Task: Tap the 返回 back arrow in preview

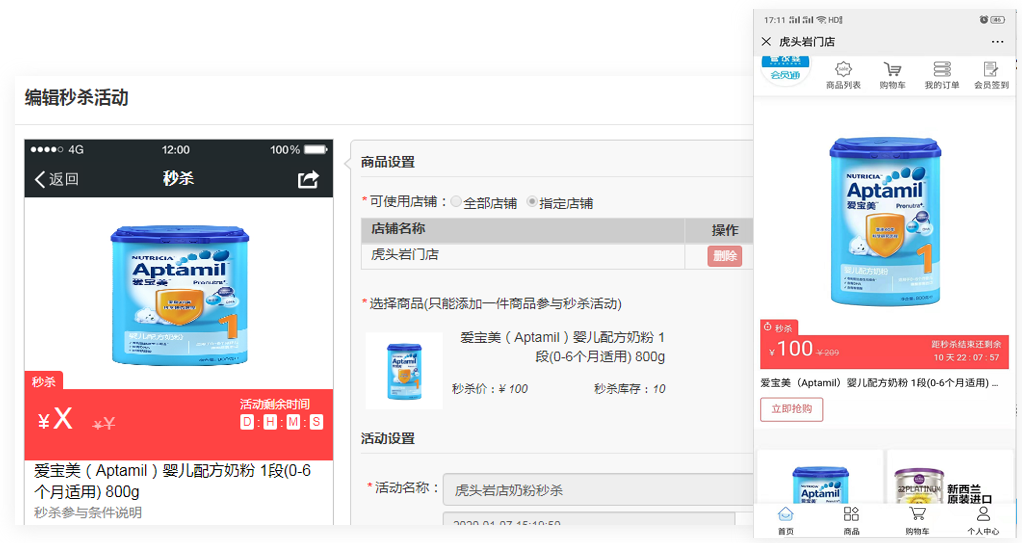Action: pos(56,179)
